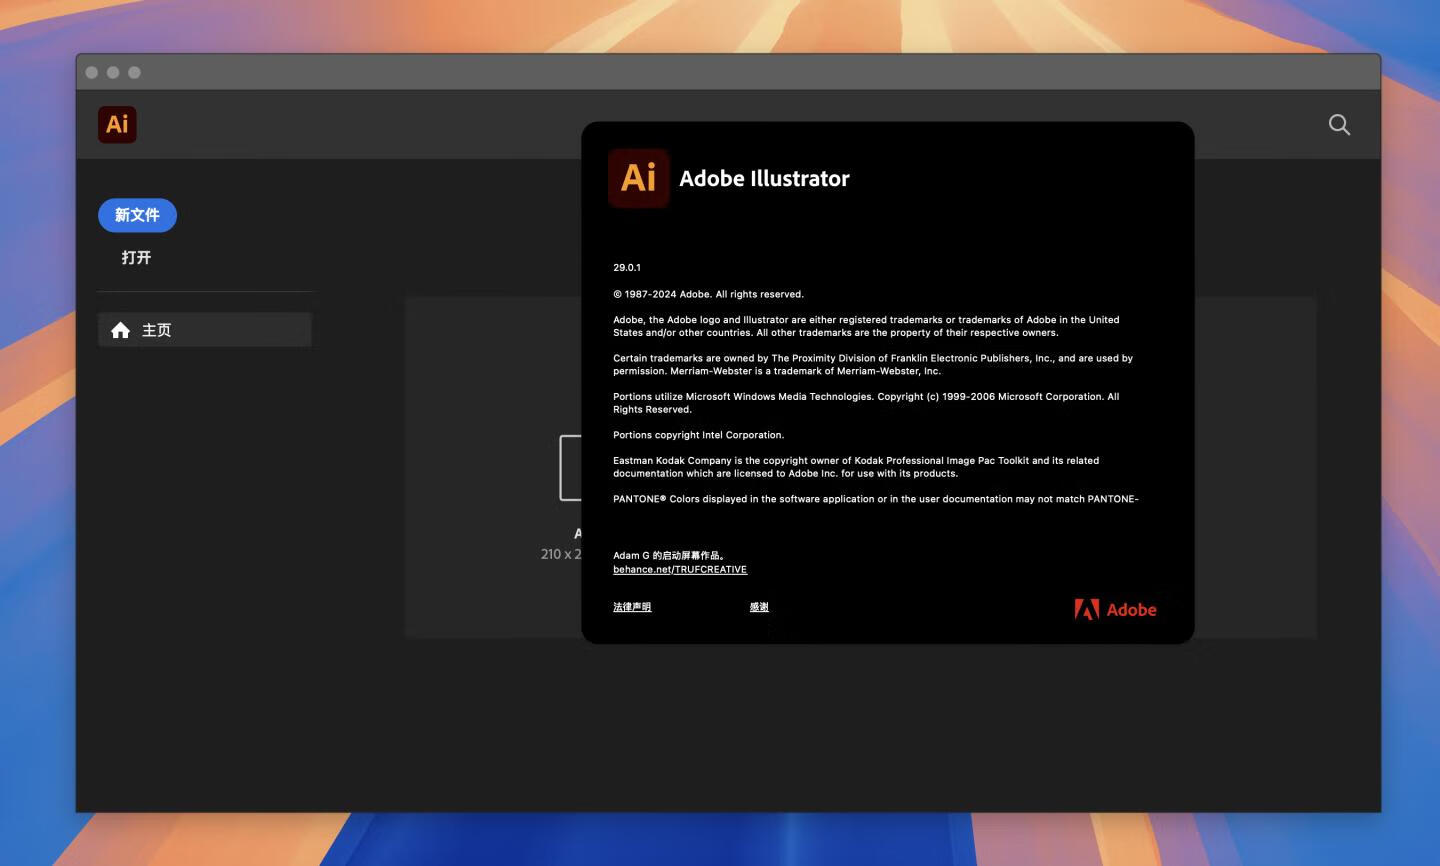Click the Illustrator Ai logo in header
Image resolution: width=1440 pixels, height=866 pixels.
tap(117, 124)
